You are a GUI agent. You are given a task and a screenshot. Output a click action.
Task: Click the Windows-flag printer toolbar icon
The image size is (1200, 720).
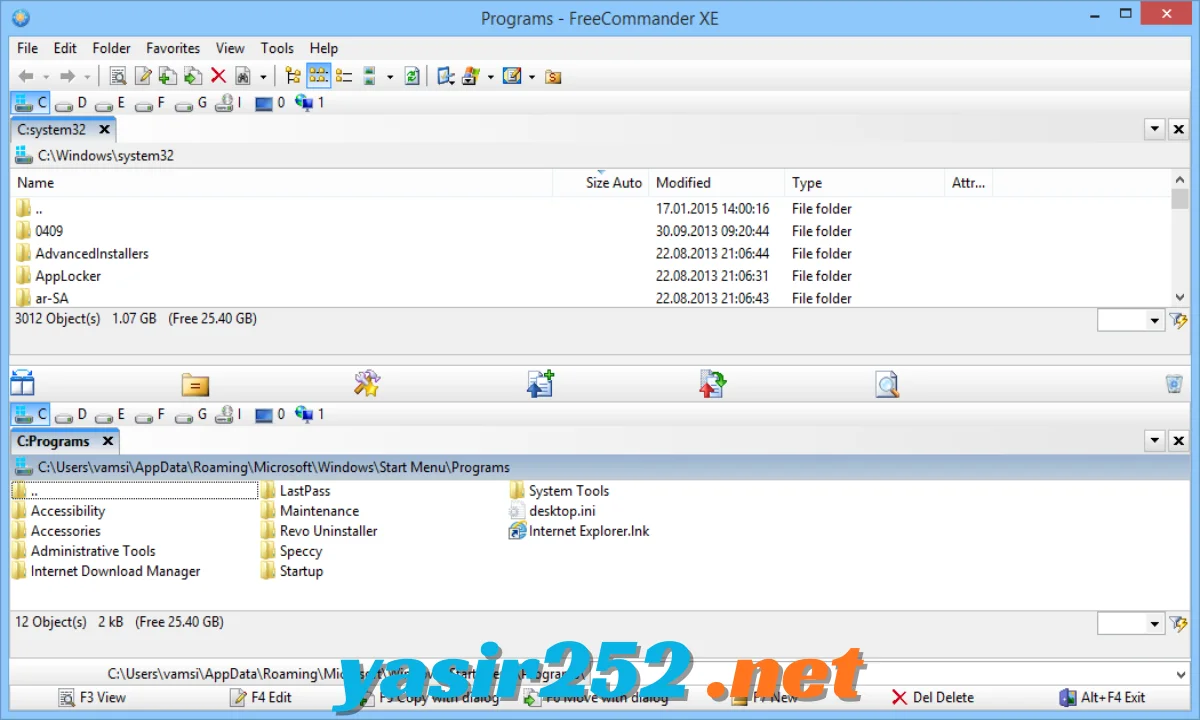[471, 76]
